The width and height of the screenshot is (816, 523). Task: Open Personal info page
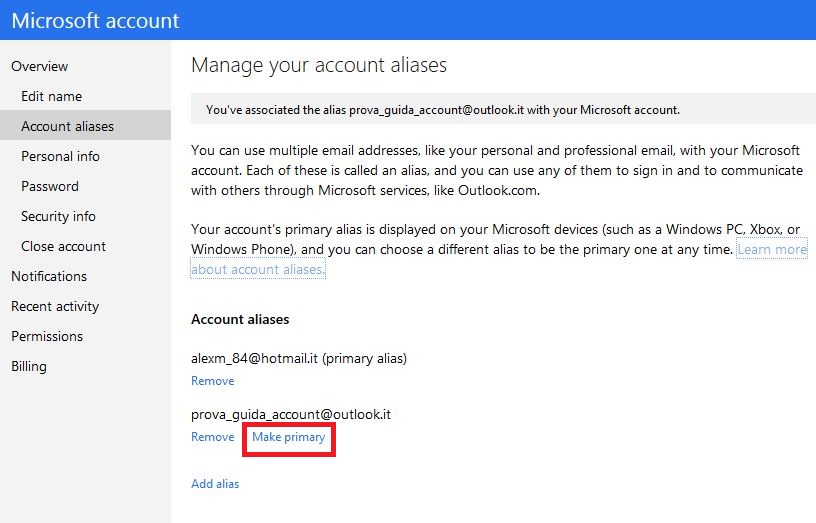pos(60,156)
